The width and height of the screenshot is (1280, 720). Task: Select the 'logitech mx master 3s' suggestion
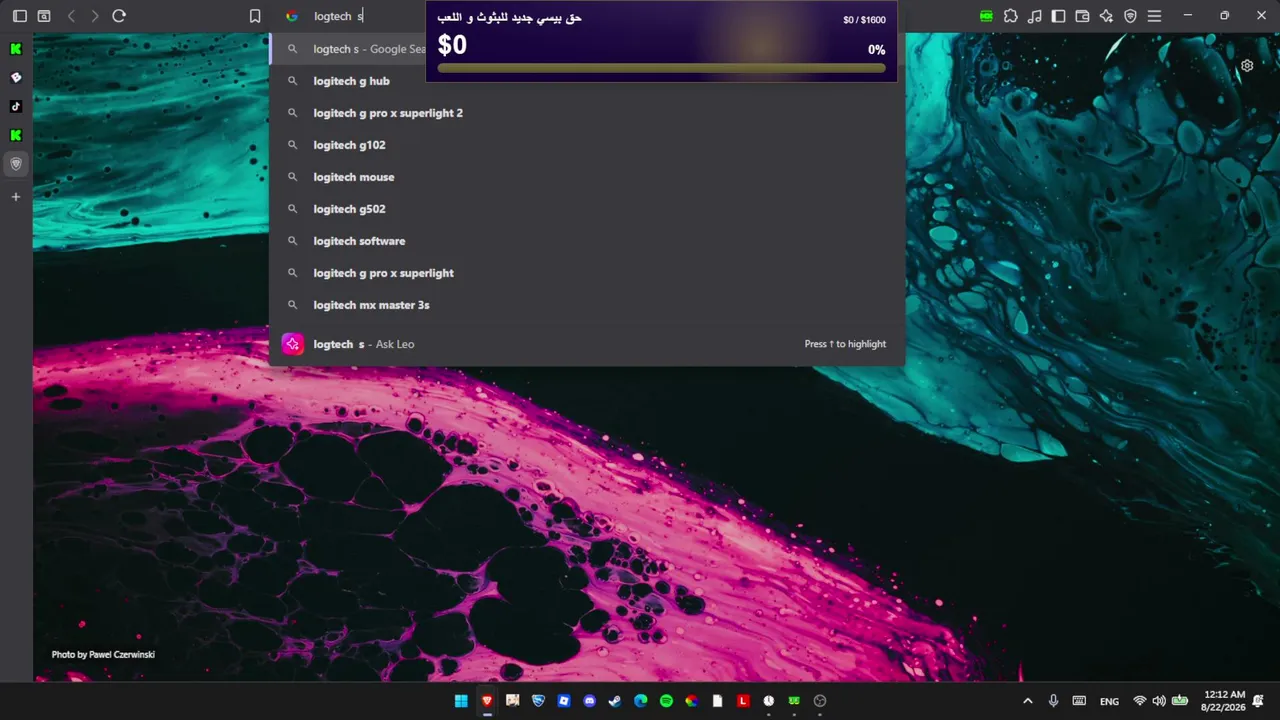pyautogui.click(x=587, y=305)
